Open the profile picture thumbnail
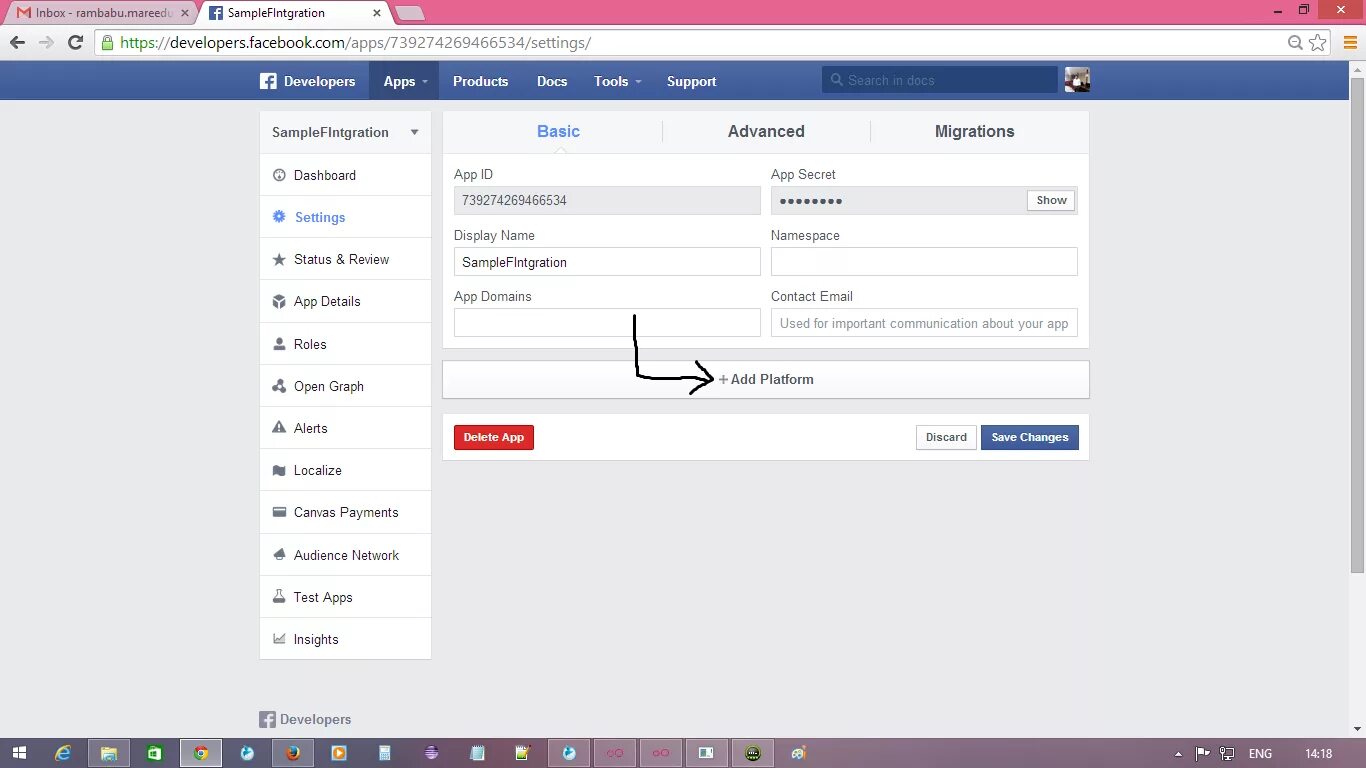This screenshot has height=768, width=1366. pyautogui.click(x=1077, y=80)
